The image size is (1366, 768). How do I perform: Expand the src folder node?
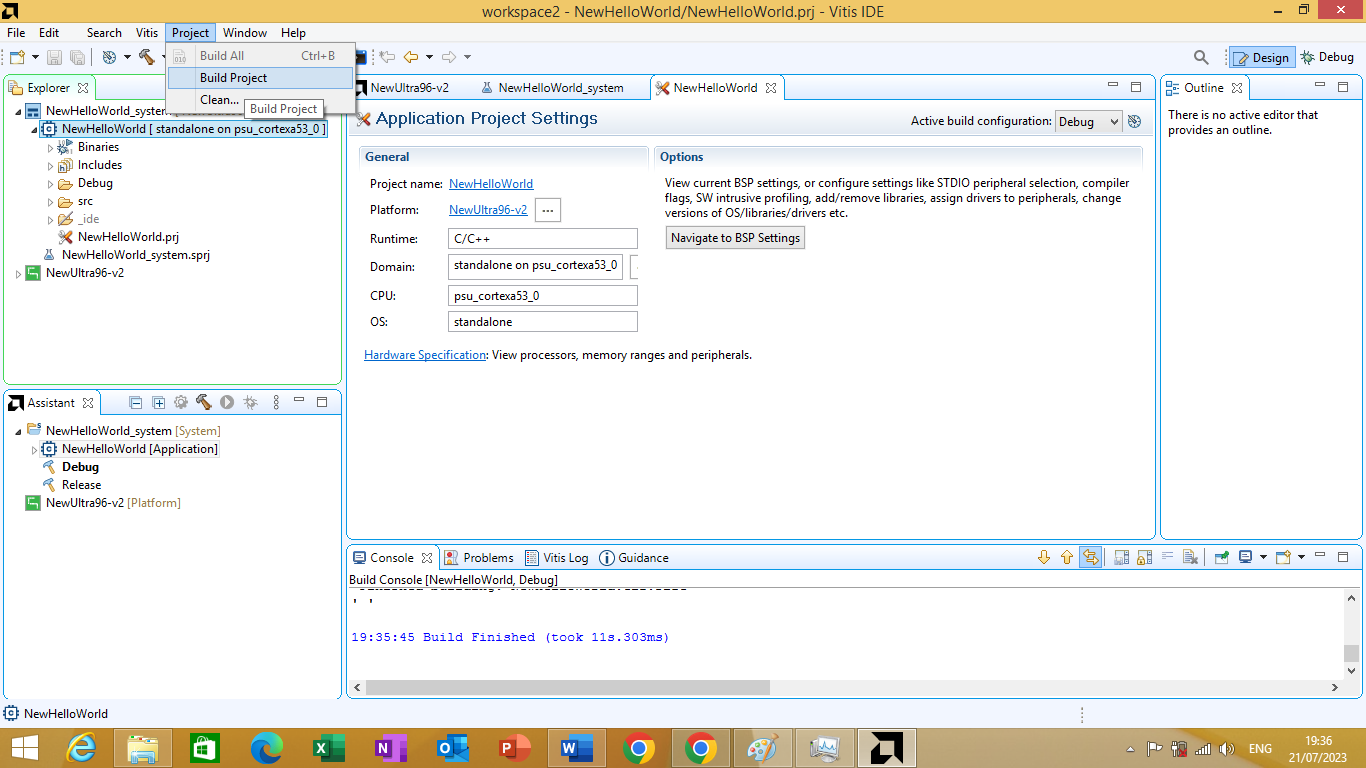point(50,201)
